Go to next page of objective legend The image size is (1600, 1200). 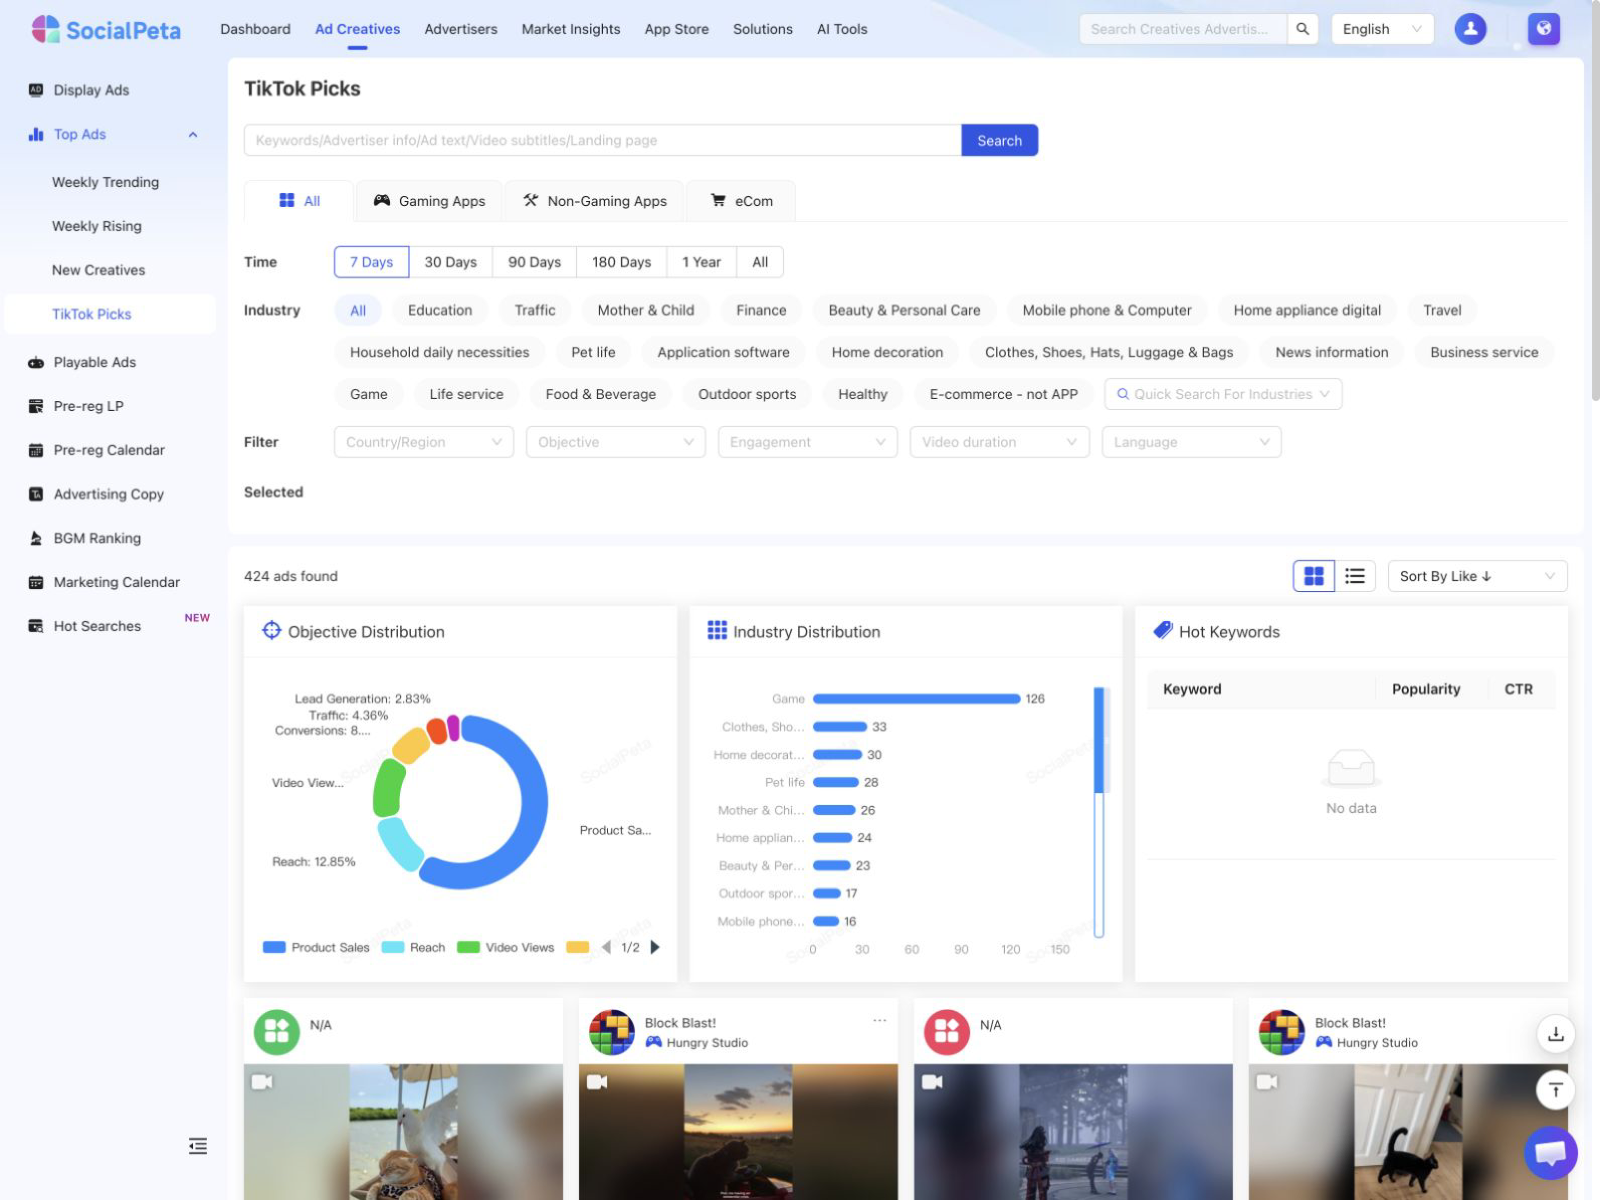click(655, 947)
